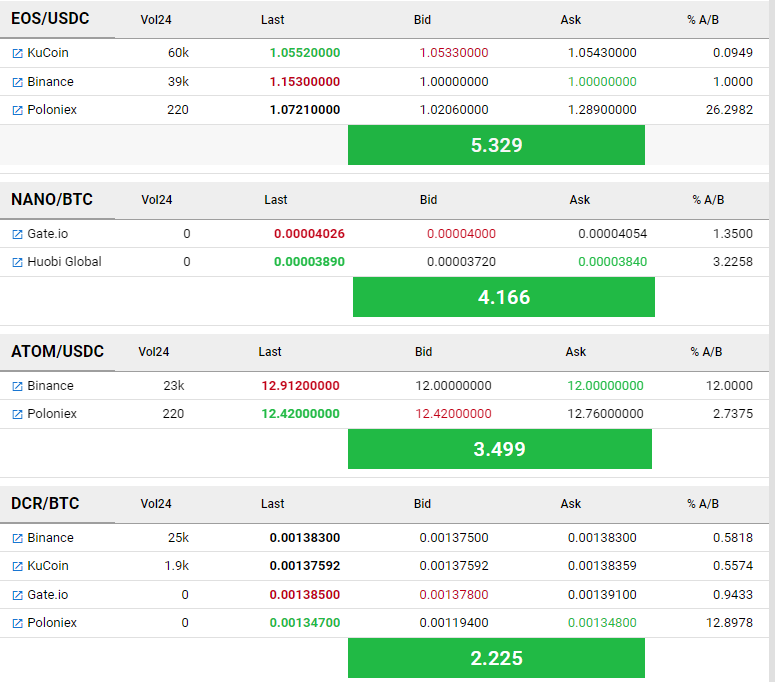The image size is (775, 682).
Task: Open Gate.io exchange link in DCR/BTC table
Action: pyautogui.click(x=47, y=595)
